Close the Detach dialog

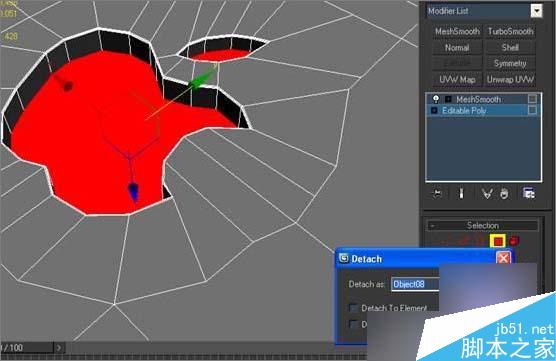click(503, 258)
